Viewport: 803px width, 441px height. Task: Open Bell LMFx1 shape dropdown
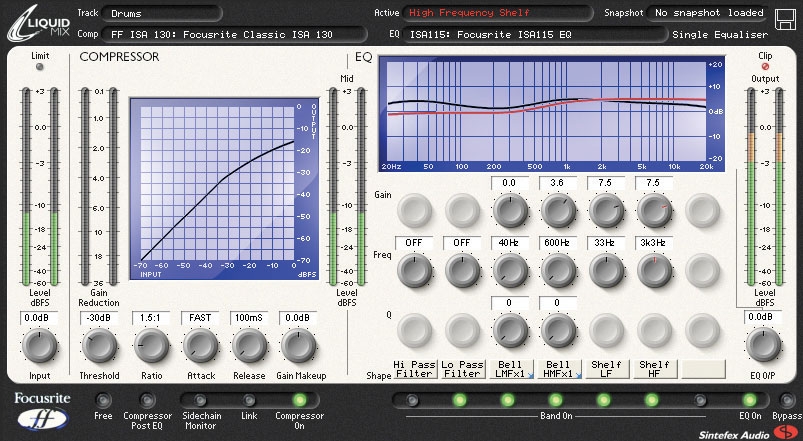point(530,375)
